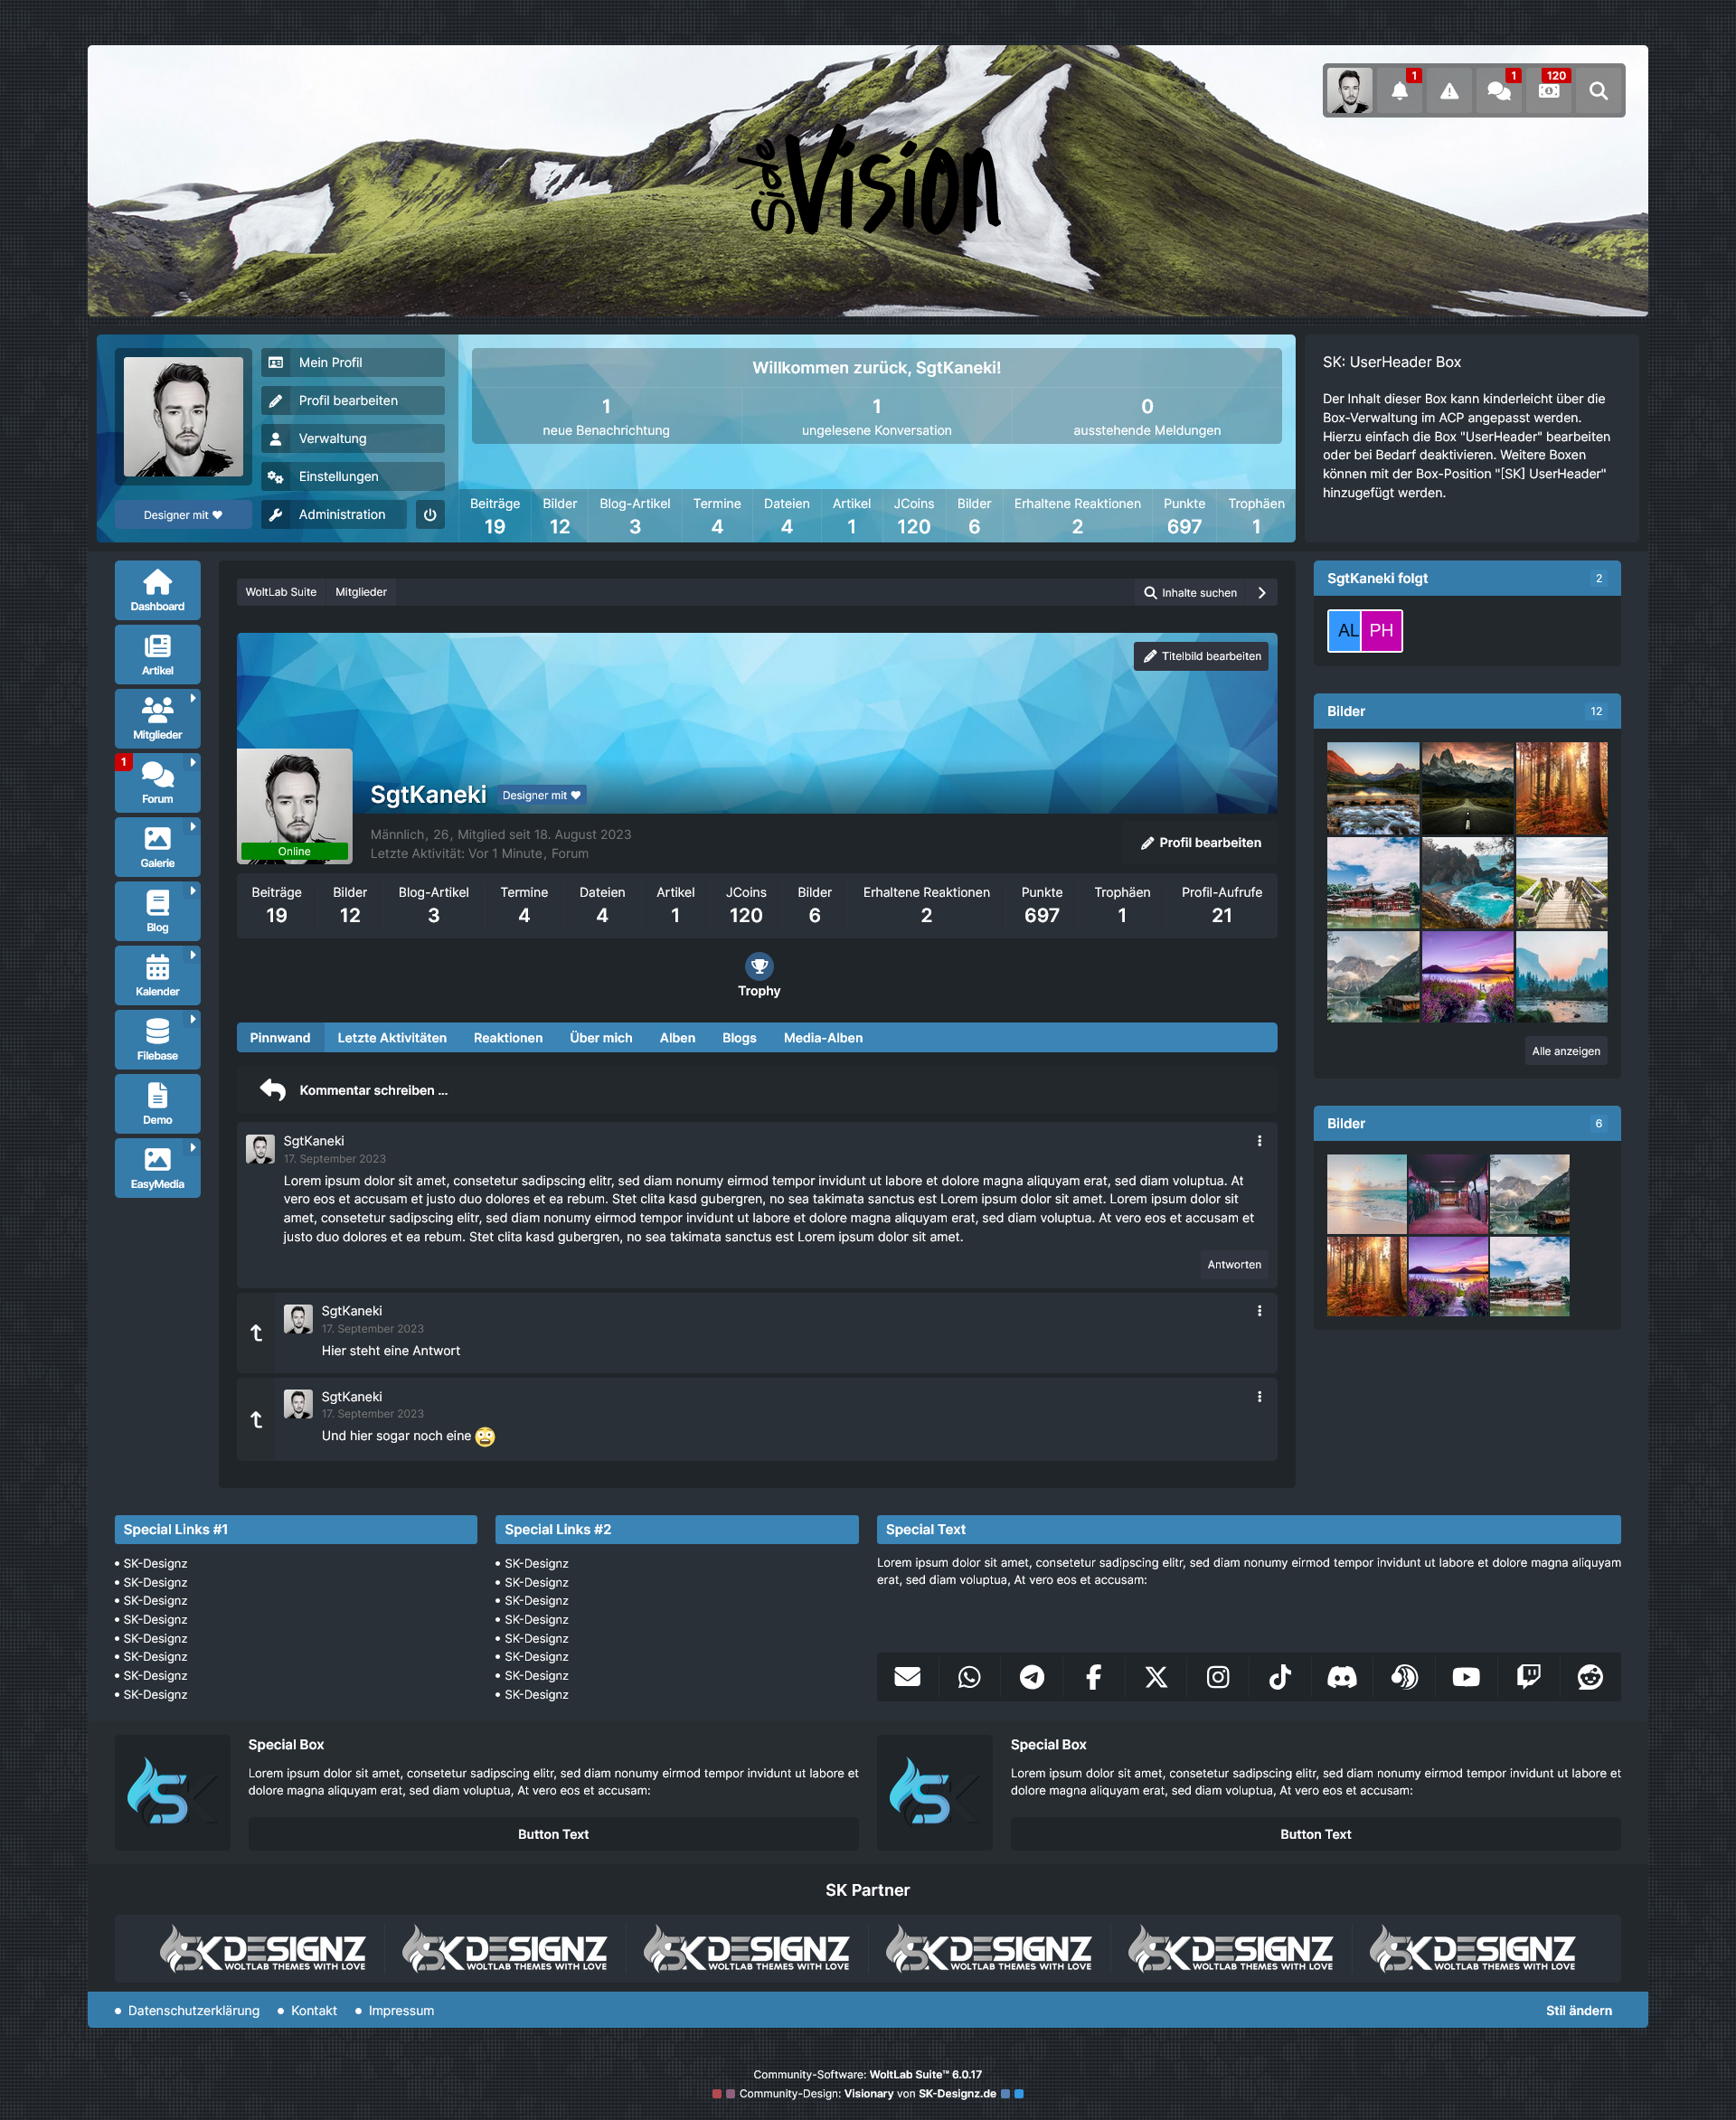
Task: Click the magenta PH follower avatar
Action: 1382,631
